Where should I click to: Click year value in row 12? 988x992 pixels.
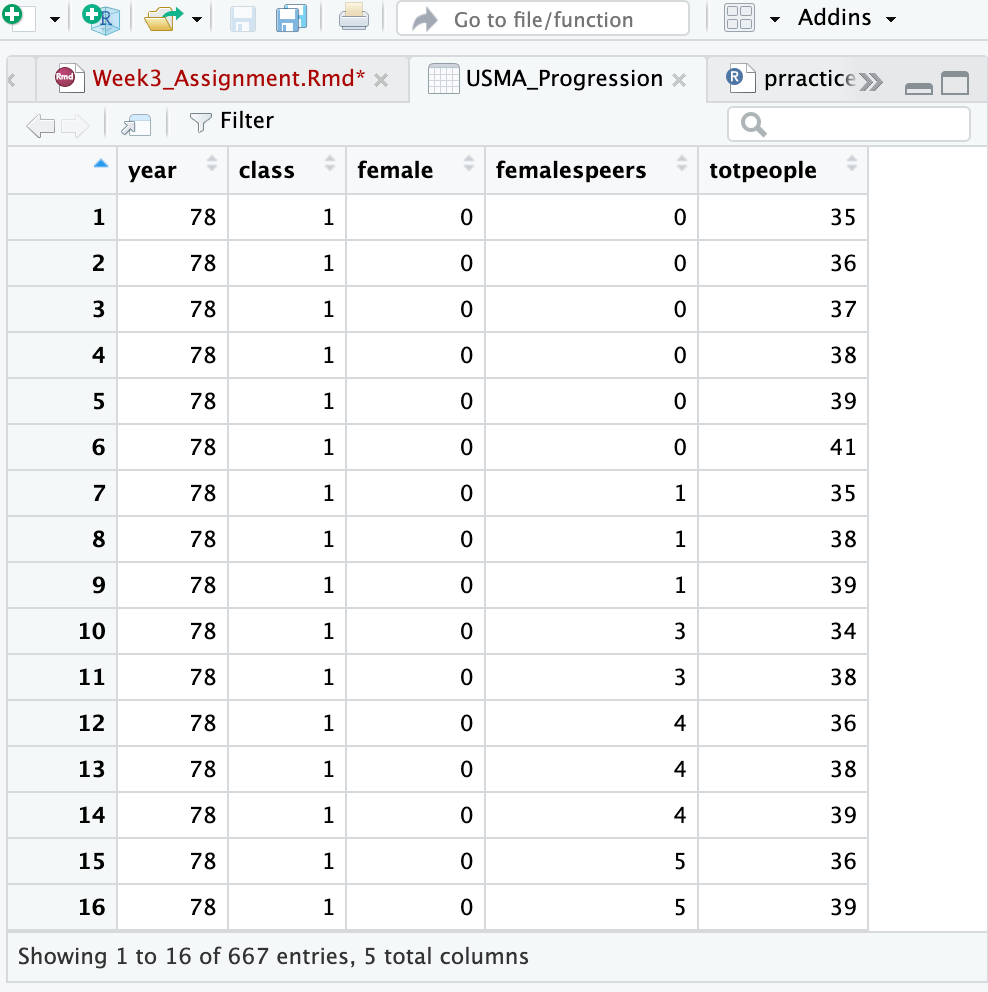click(x=203, y=723)
